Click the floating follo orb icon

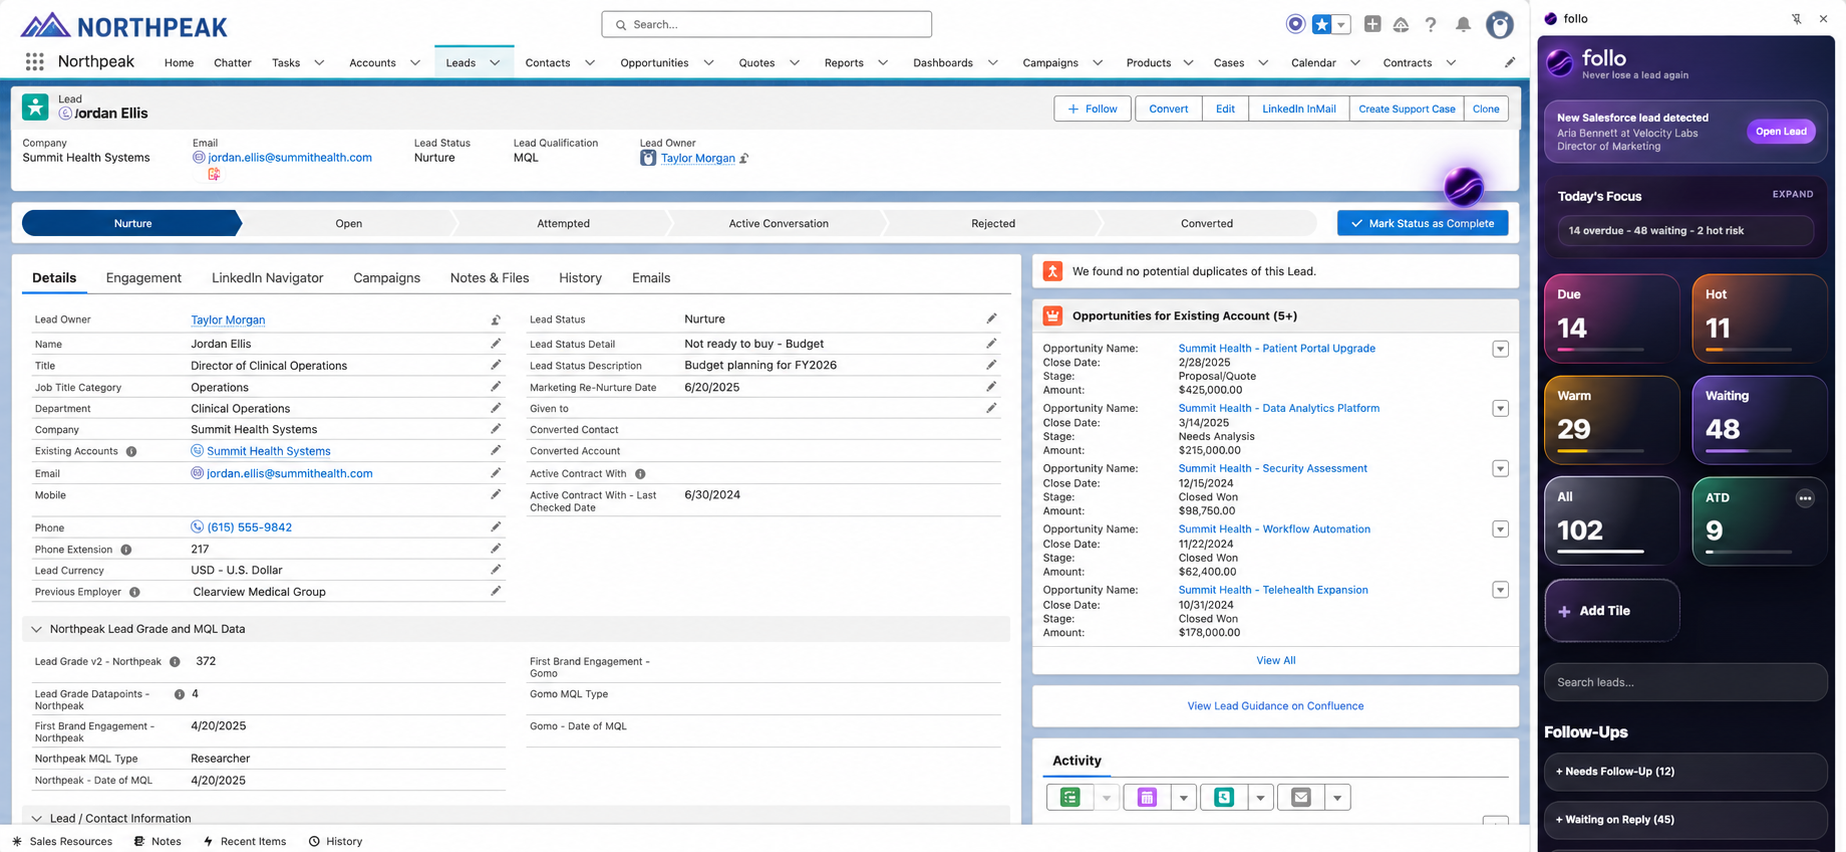point(1463,186)
